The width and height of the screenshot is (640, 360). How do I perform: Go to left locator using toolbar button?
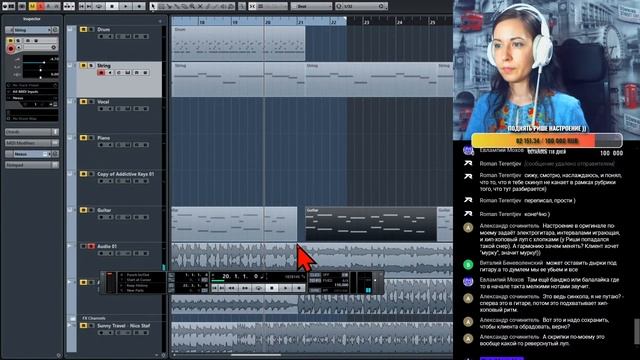click(x=81, y=6)
